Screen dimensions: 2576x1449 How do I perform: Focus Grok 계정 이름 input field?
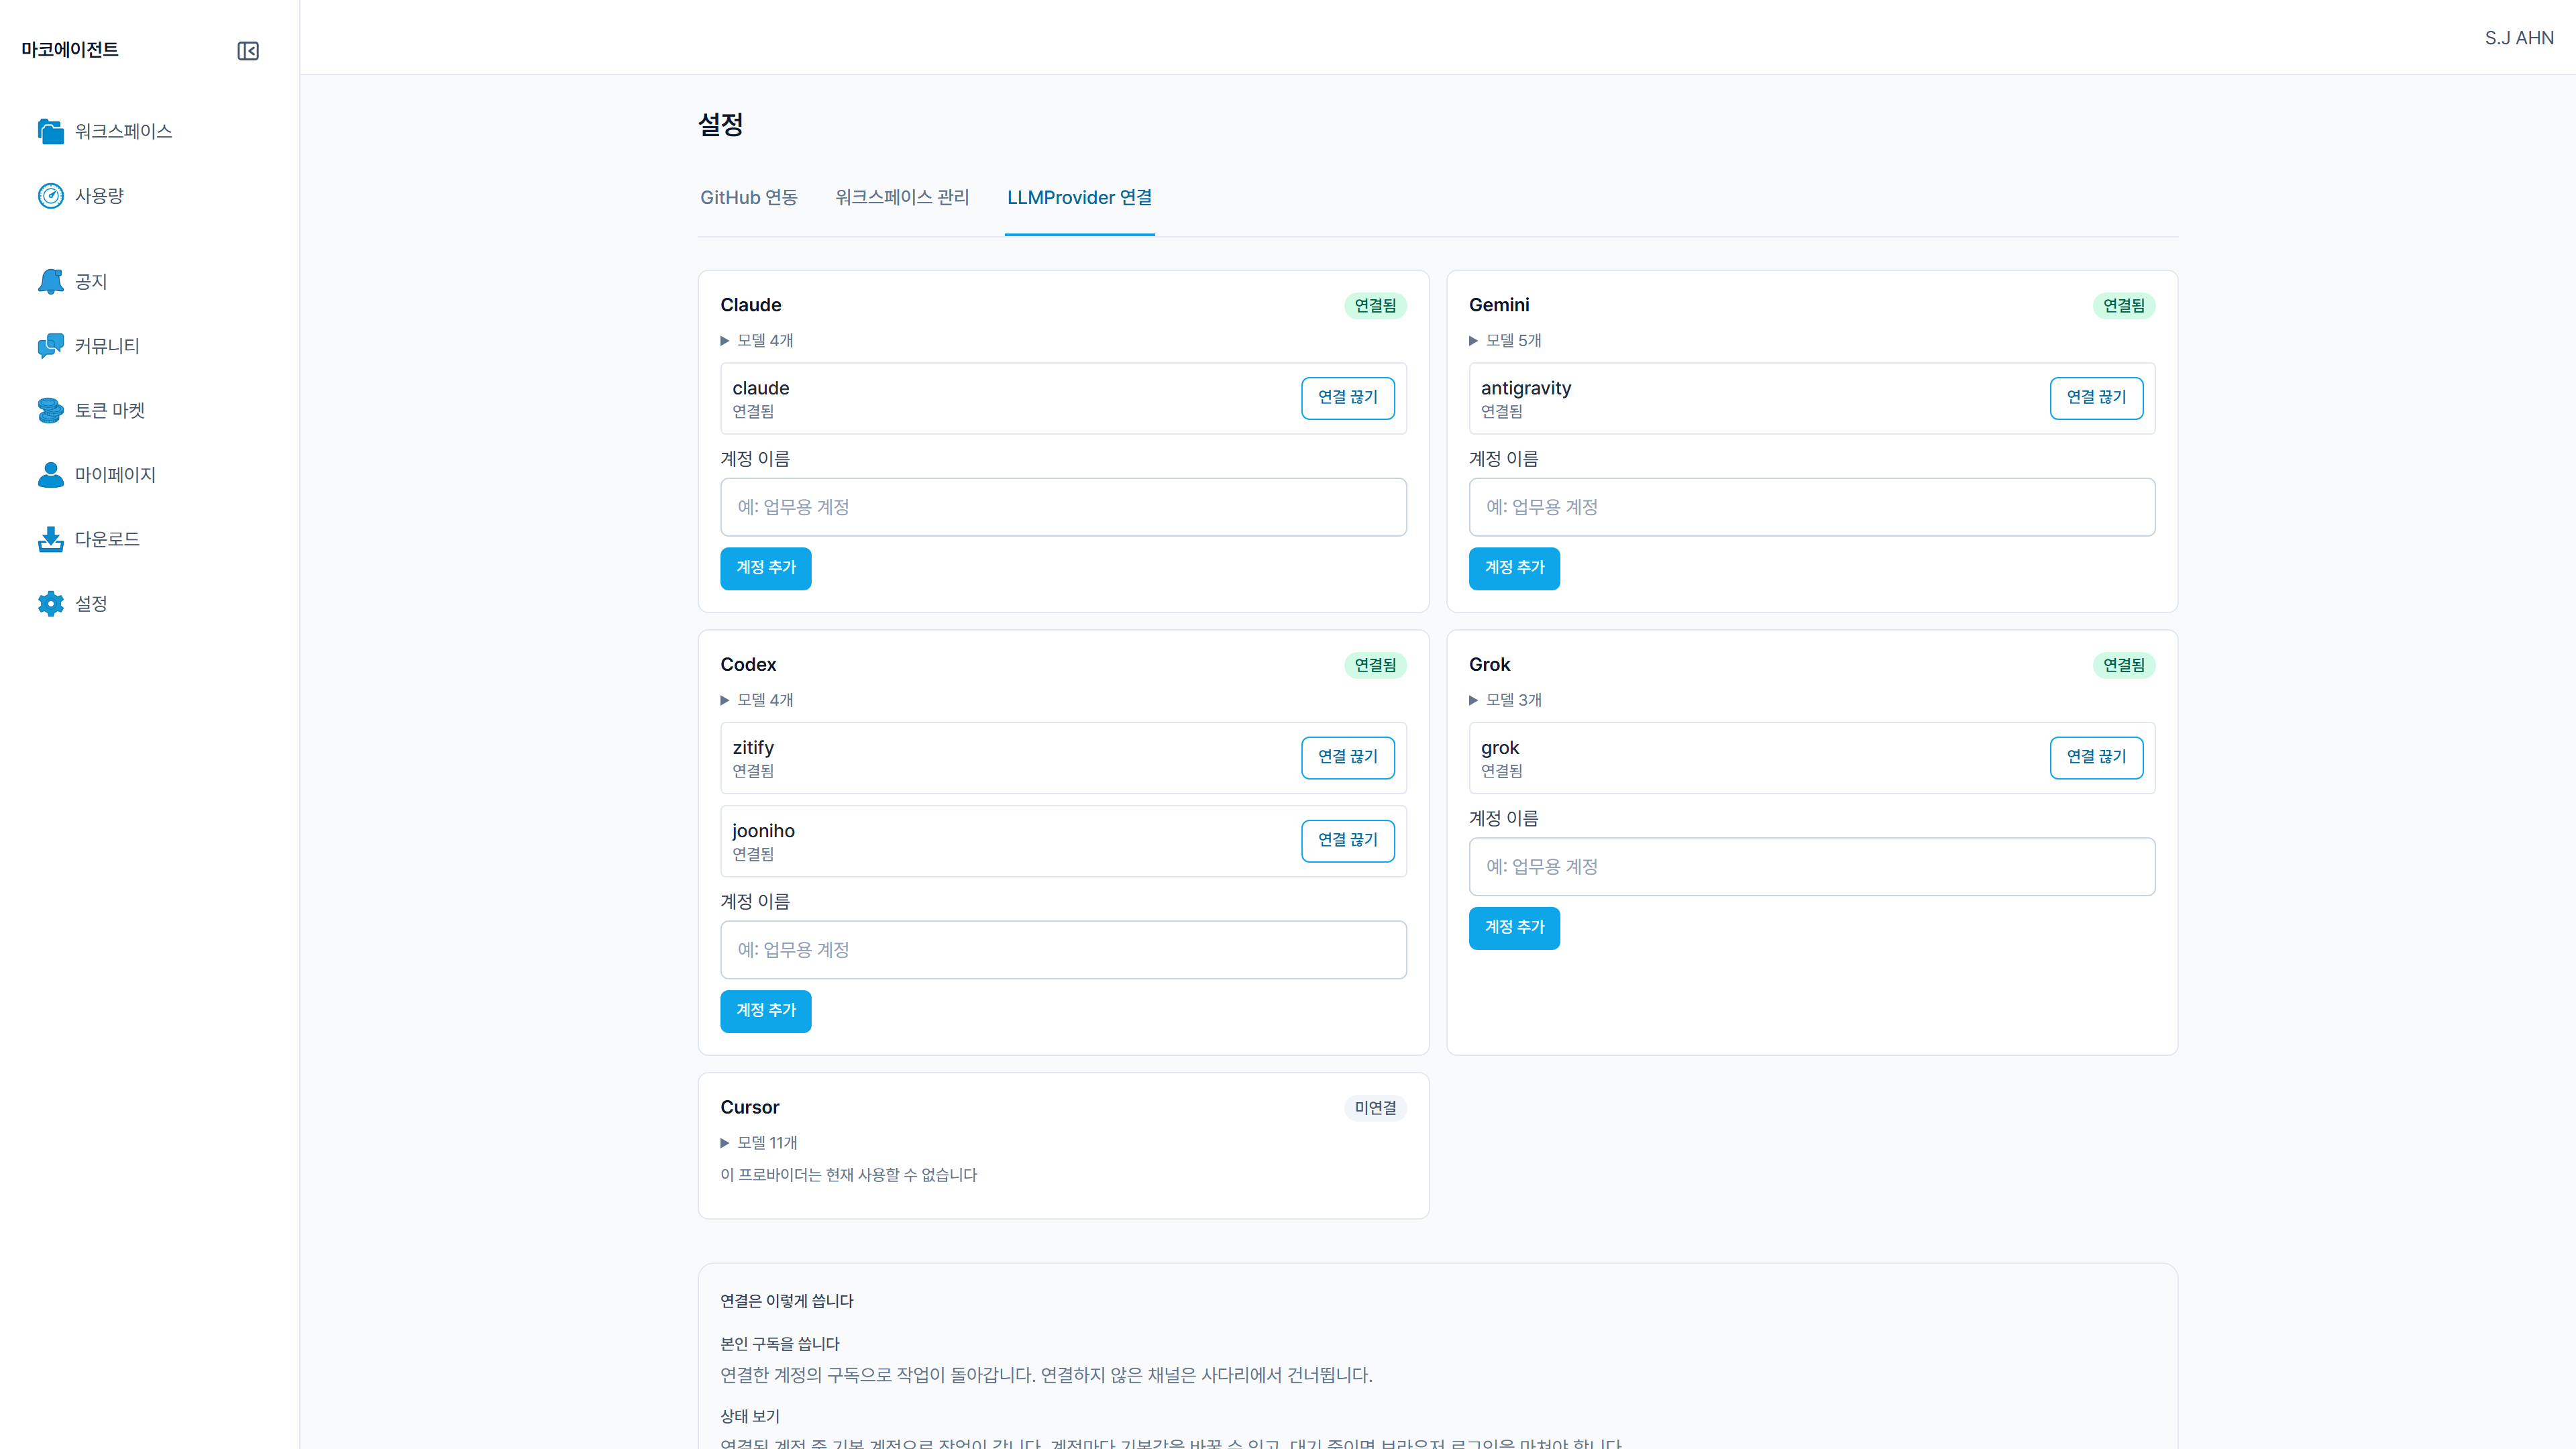click(1811, 867)
